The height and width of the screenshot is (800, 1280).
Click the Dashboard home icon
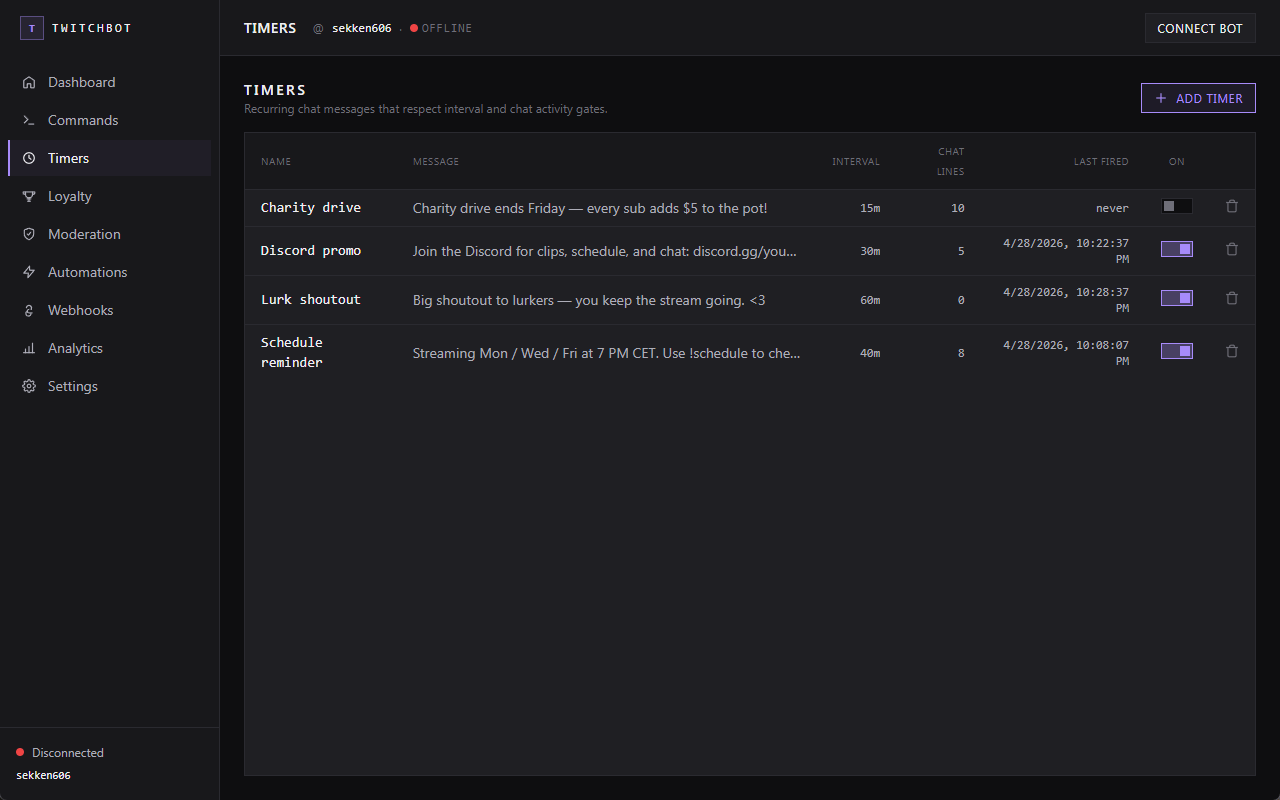point(29,82)
